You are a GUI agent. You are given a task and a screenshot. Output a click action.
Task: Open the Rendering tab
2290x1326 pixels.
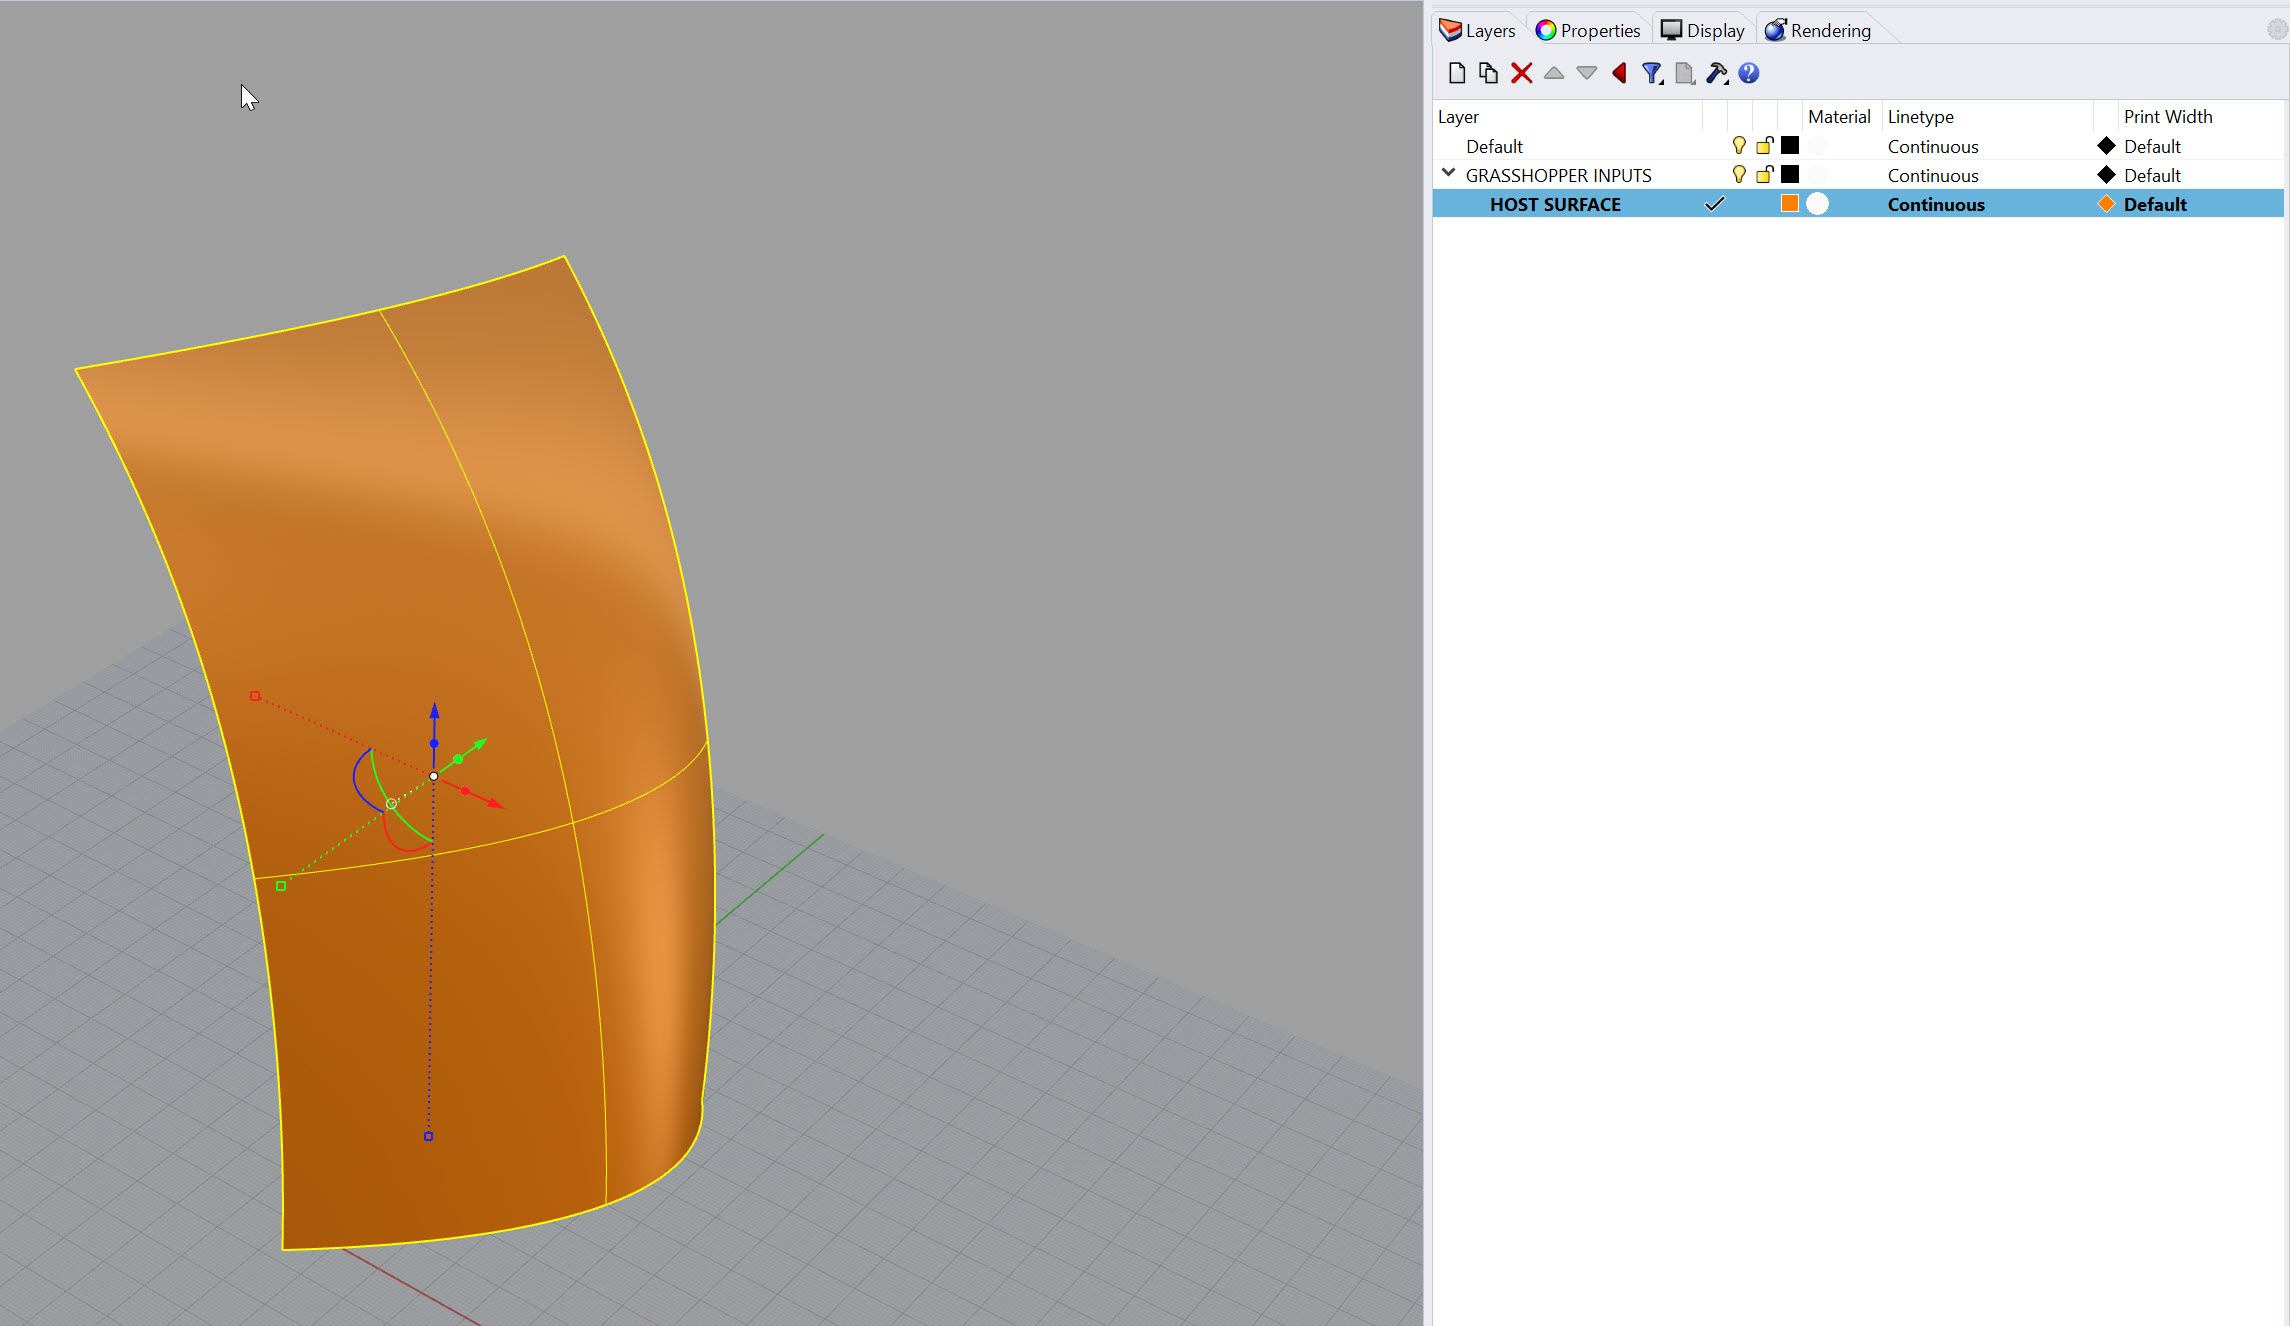(x=1818, y=30)
